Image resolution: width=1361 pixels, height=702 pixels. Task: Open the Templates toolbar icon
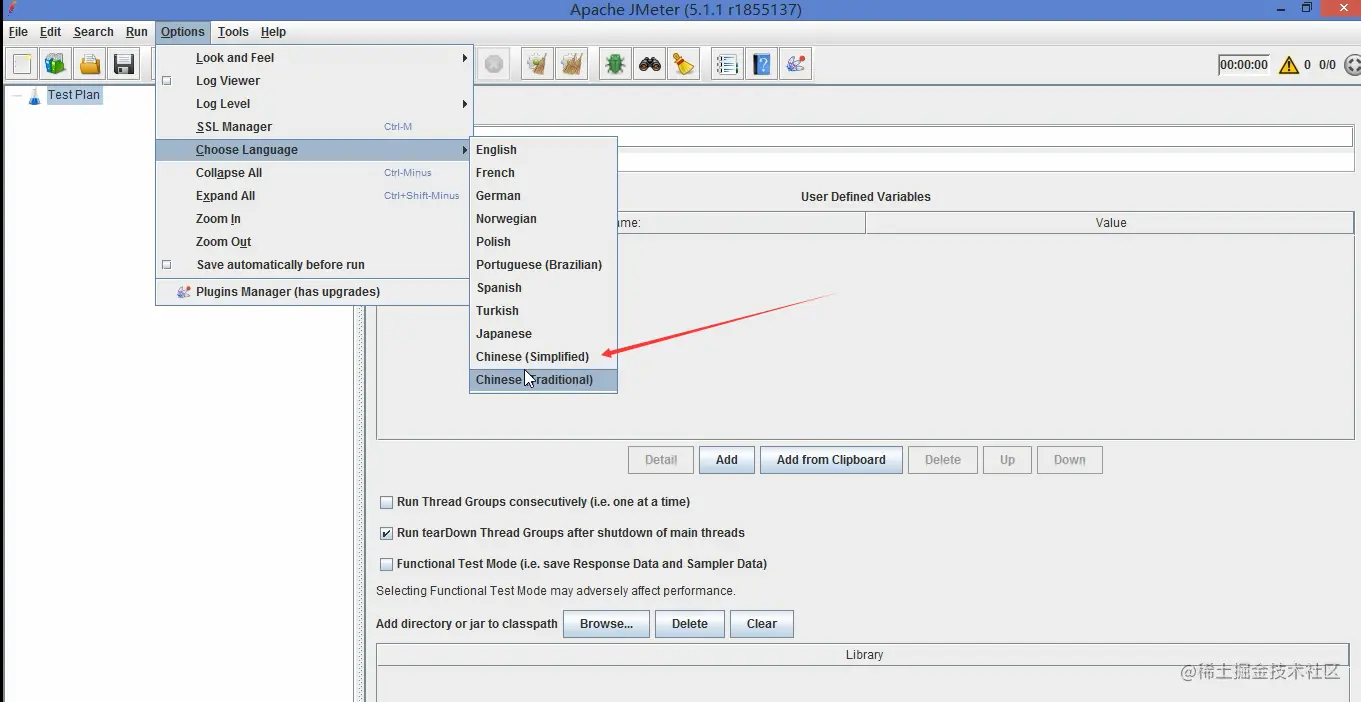[56, 65]
